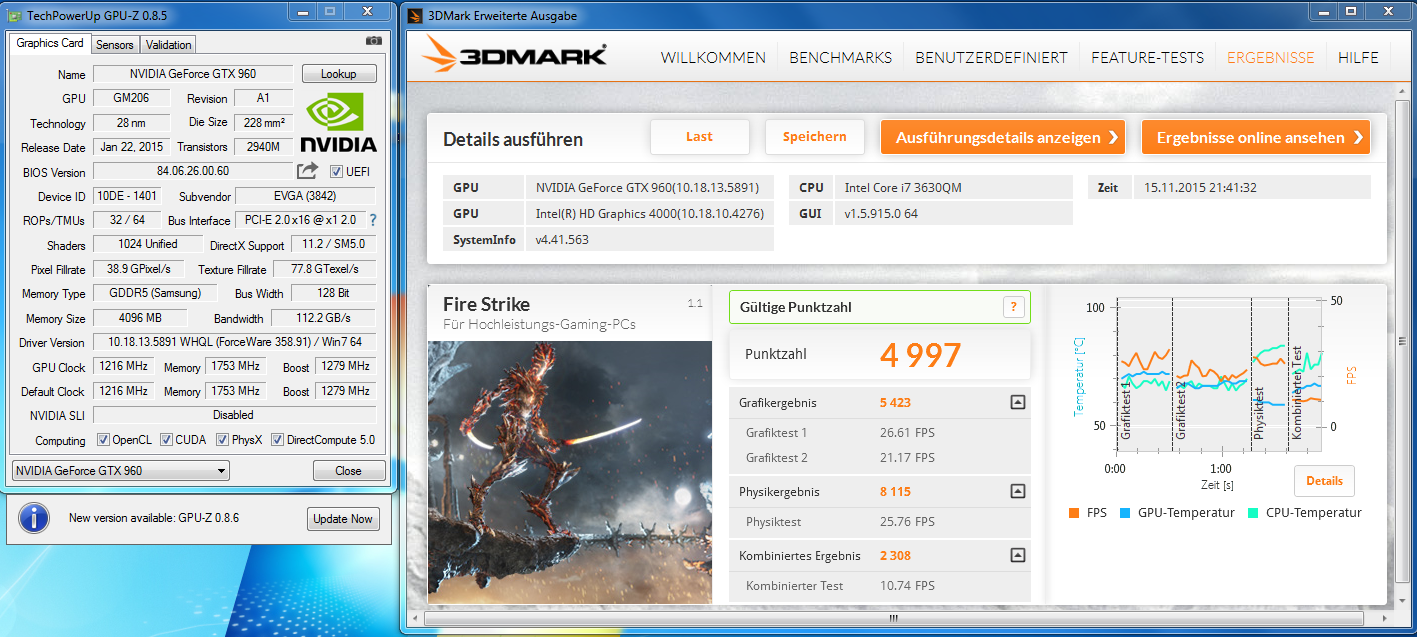Open the FEATURE-TESTS menu item
The image size is (1417, 637).
point(1147,58)
